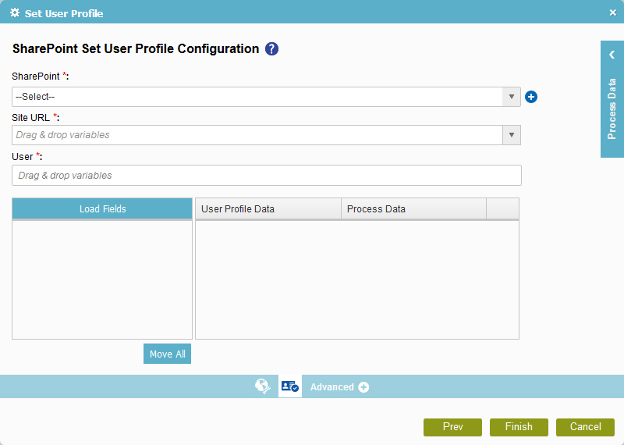The image size is (624, 445).
Task: Click the Process Data vertical tab label
Action: (x=612, y=109)
